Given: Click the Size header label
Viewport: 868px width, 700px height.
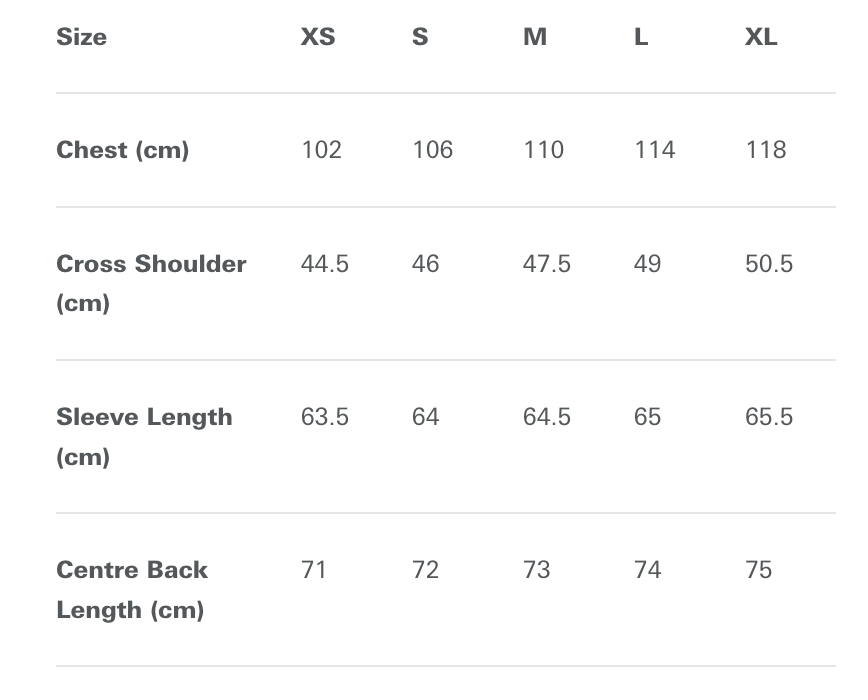Looking at the screenshot, I should 81,37.
